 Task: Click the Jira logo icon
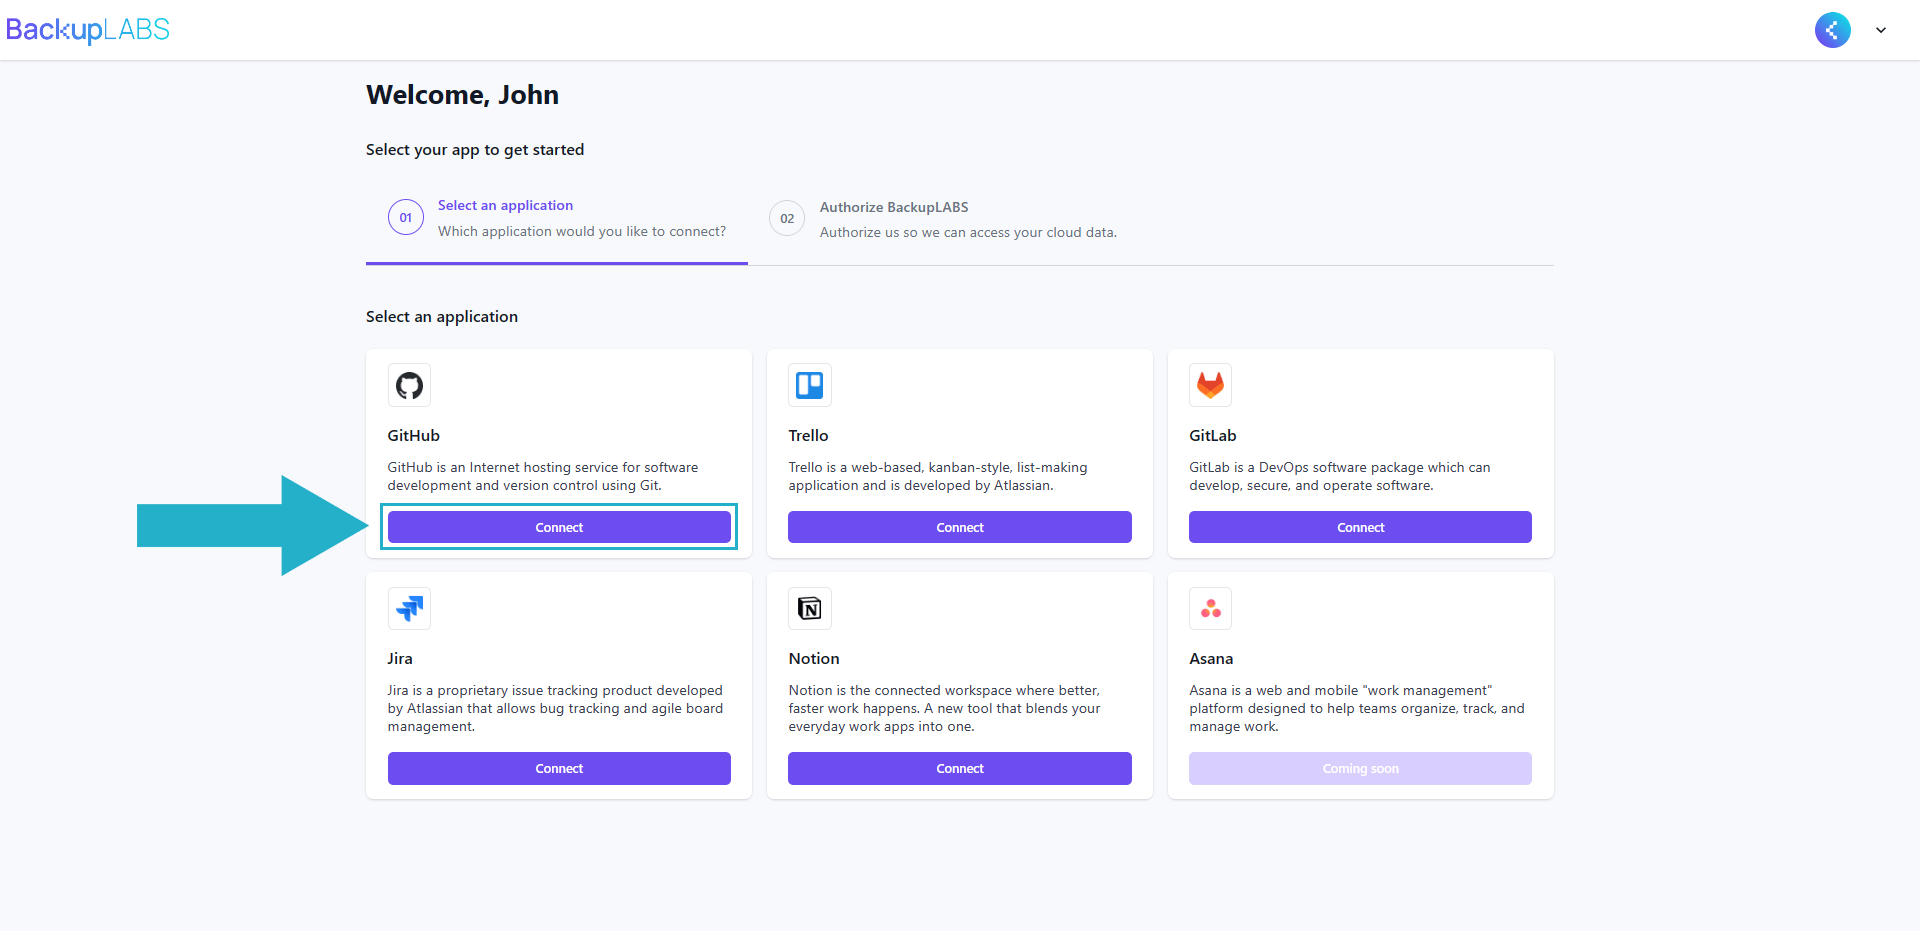pyautogui.click(x=409, y=608)
